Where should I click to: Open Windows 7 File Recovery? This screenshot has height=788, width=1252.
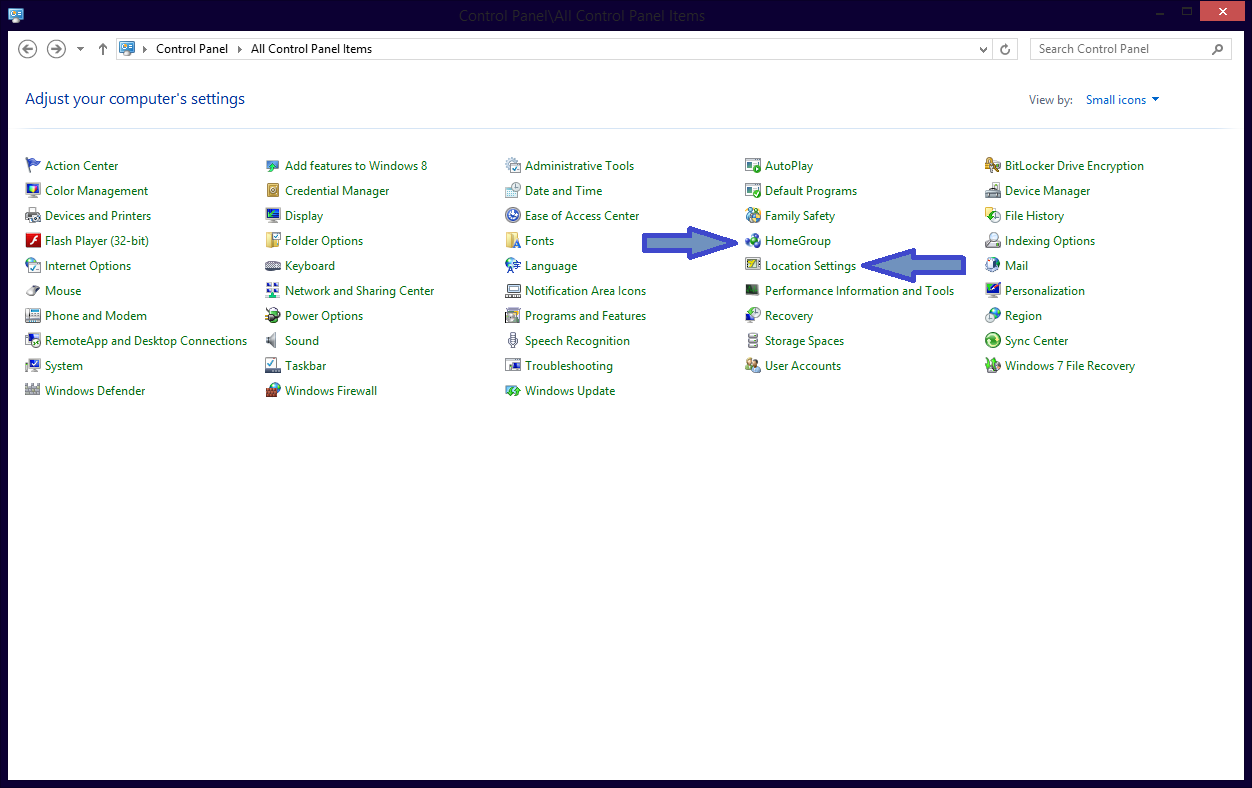1069,366
